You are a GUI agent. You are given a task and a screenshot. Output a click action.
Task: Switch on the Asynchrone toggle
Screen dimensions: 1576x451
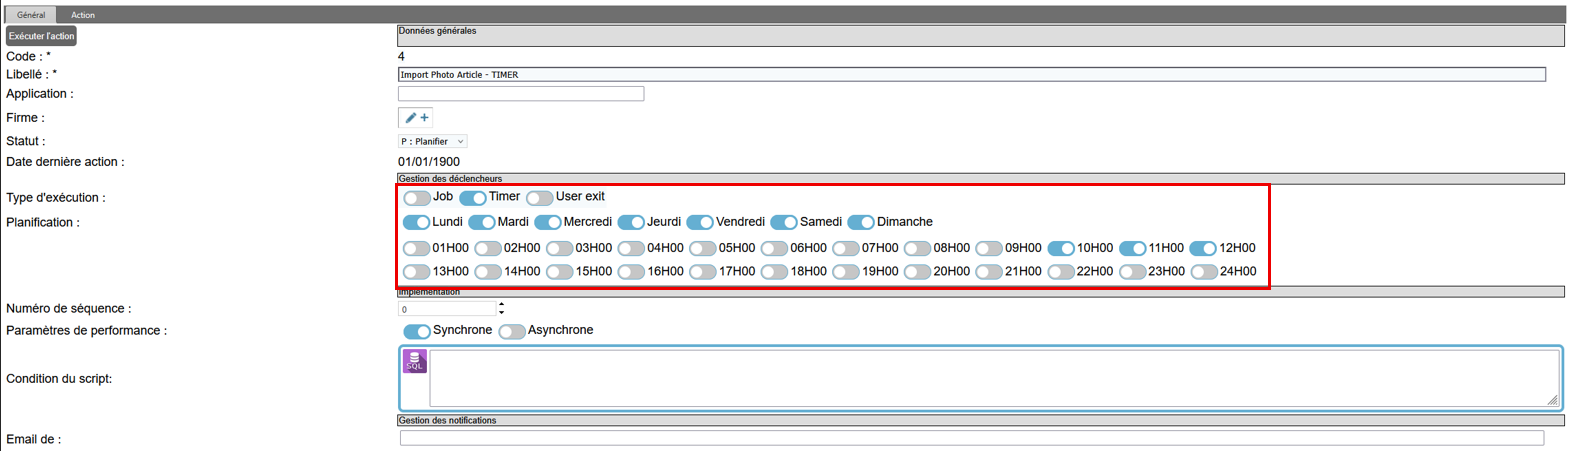(511, 331)
